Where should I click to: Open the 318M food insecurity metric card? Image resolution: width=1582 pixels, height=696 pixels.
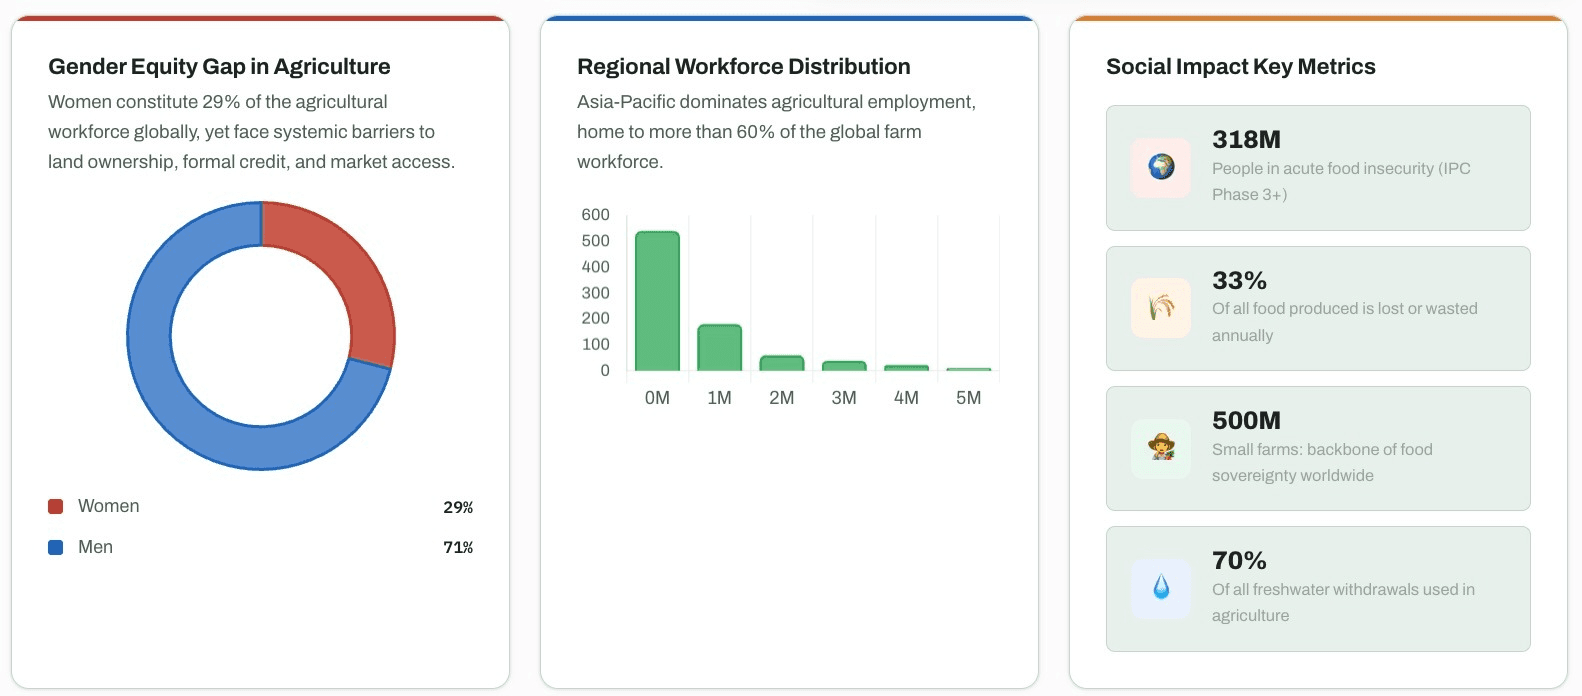(1317, 168)
